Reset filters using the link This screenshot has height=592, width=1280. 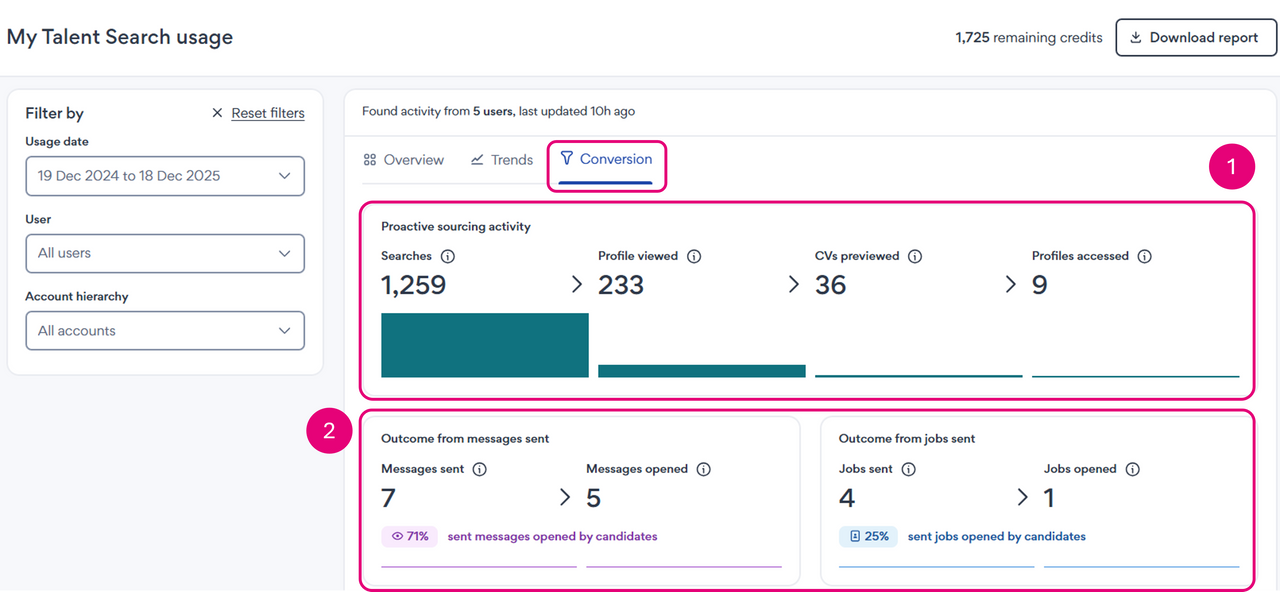point(267,113)
